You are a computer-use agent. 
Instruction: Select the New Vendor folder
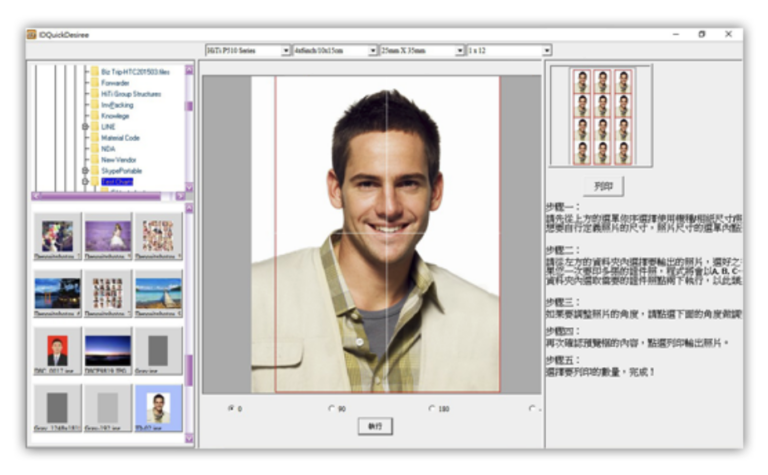119,159
